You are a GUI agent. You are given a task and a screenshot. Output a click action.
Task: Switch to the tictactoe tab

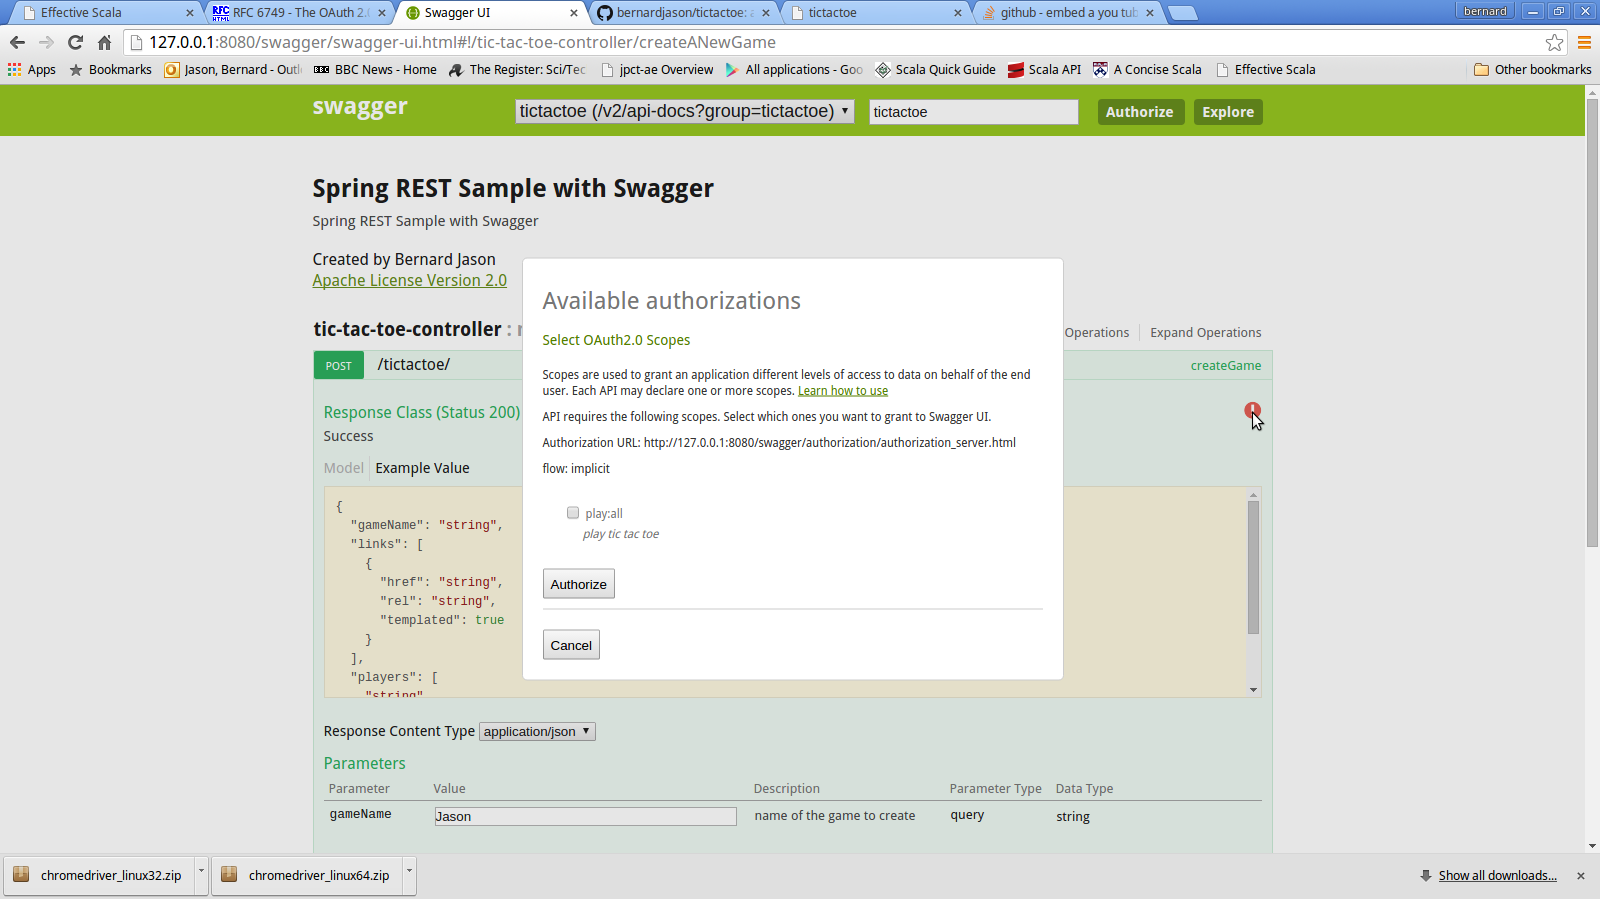875,13
